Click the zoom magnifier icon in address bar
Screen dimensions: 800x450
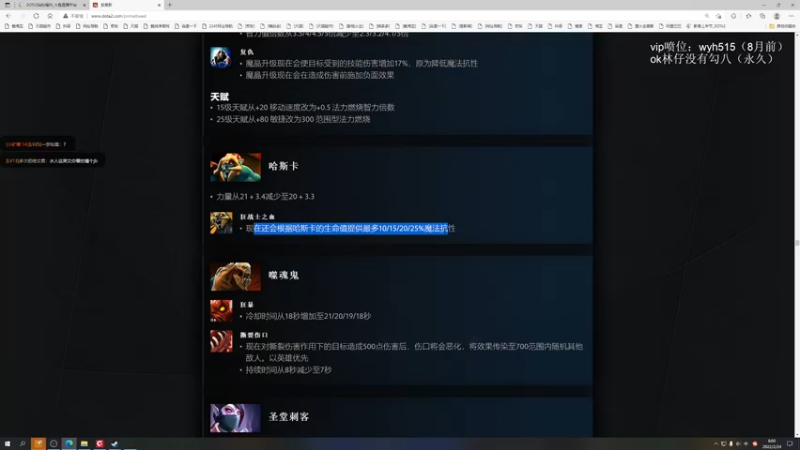point(707,16)
